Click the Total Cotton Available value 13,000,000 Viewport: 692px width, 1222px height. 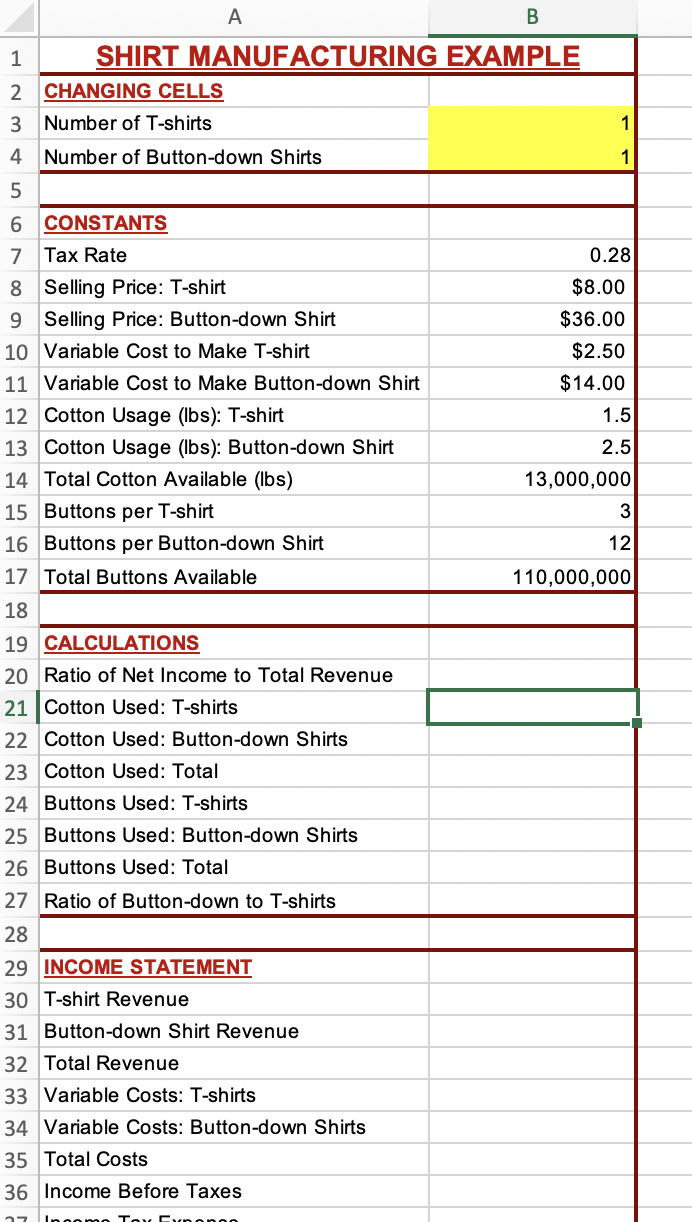pos(532,479)
